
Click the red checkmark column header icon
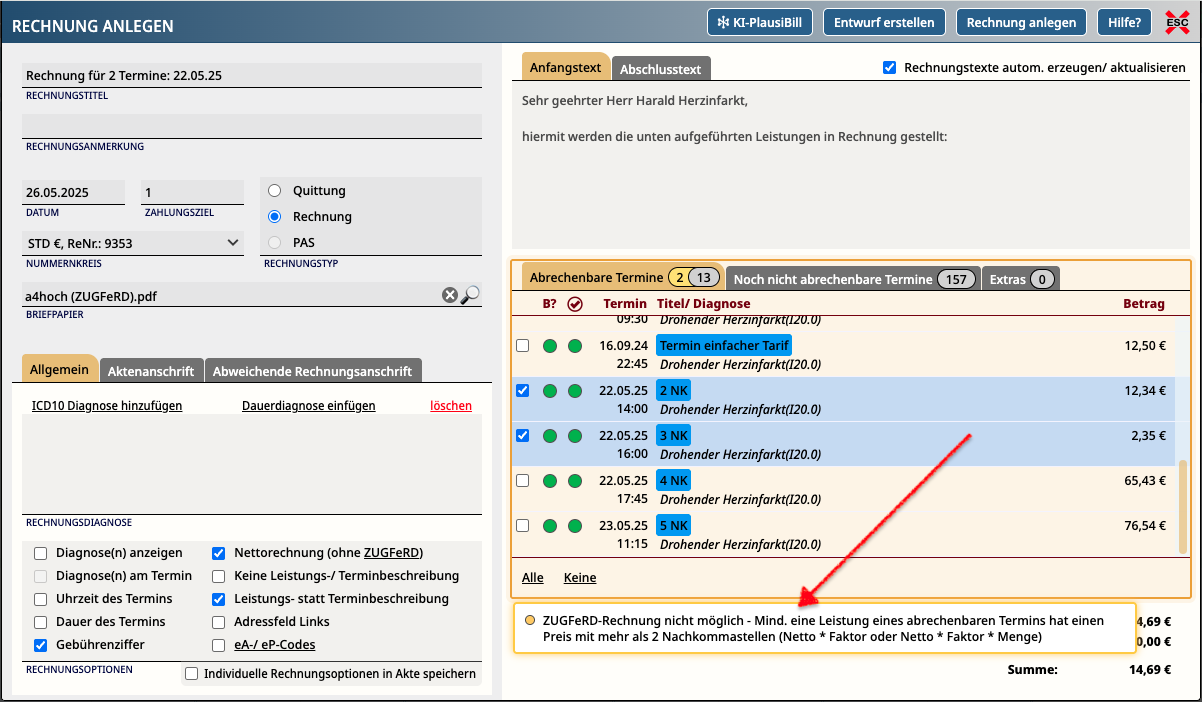[x=574, y=304]
